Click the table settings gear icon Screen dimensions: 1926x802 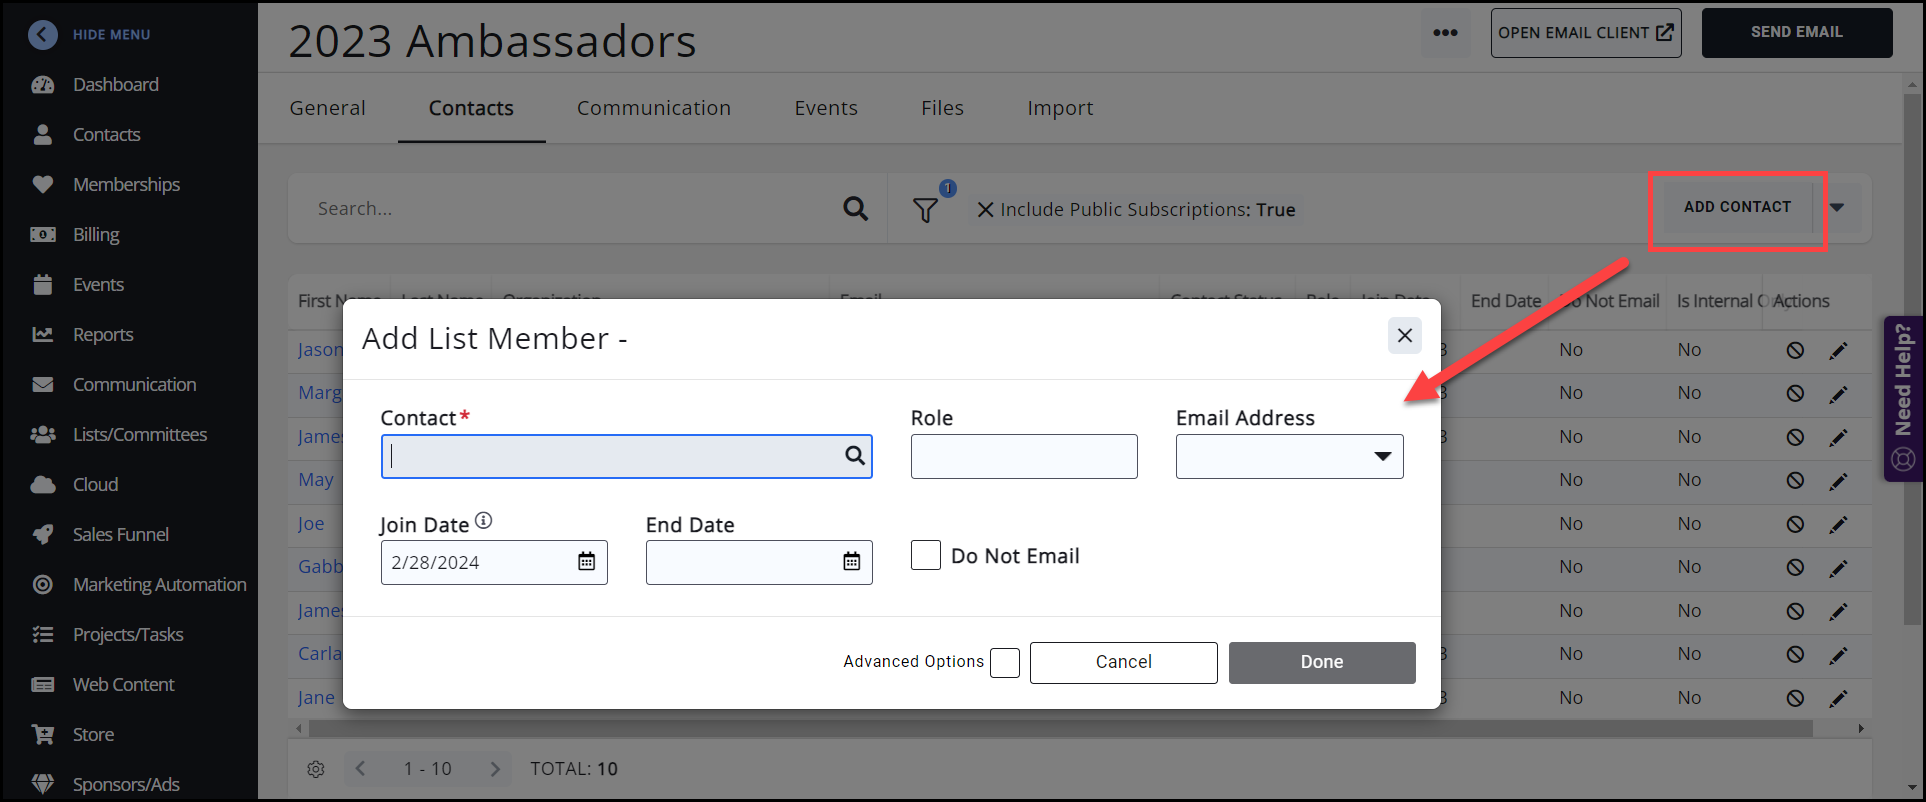[316, 769]
